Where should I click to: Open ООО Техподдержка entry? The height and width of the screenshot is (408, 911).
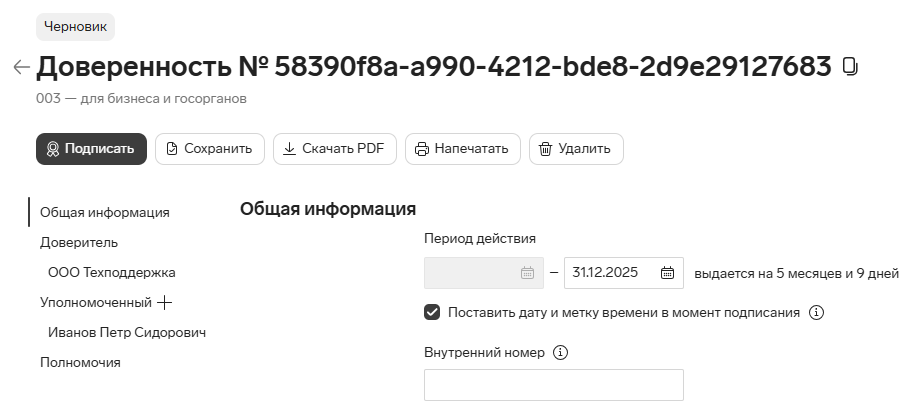coord(112,273)
